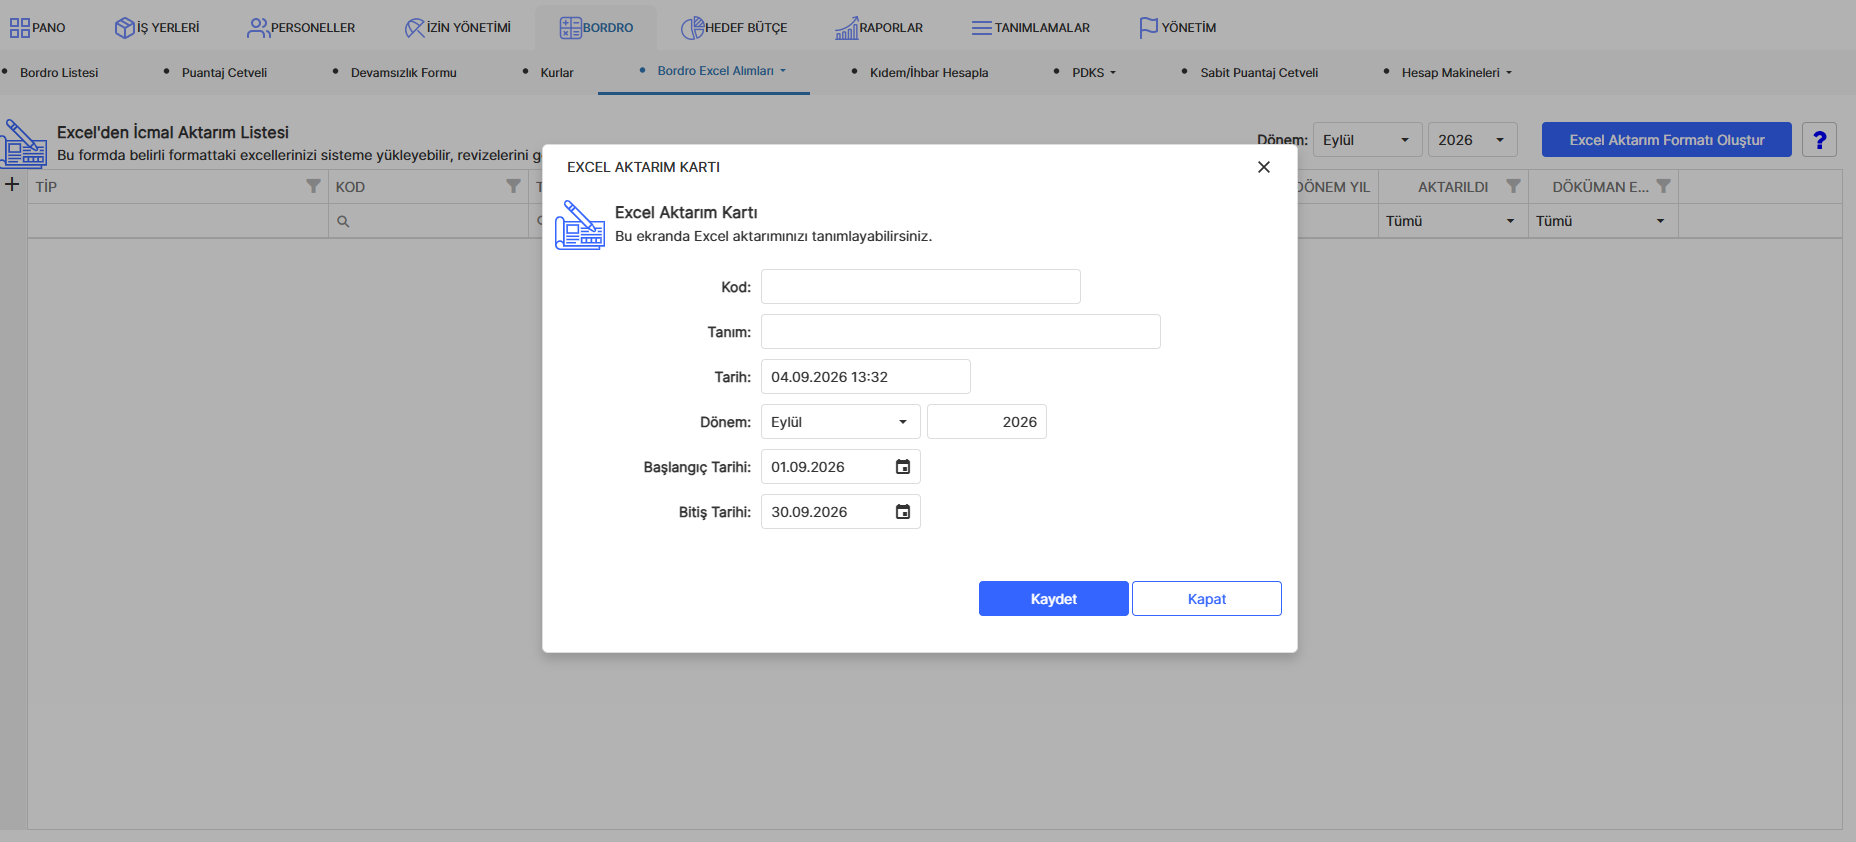Filter the AKTARILDI column
The width and height of the screenshot is (1856, 842).
[x=1513, y=186]
